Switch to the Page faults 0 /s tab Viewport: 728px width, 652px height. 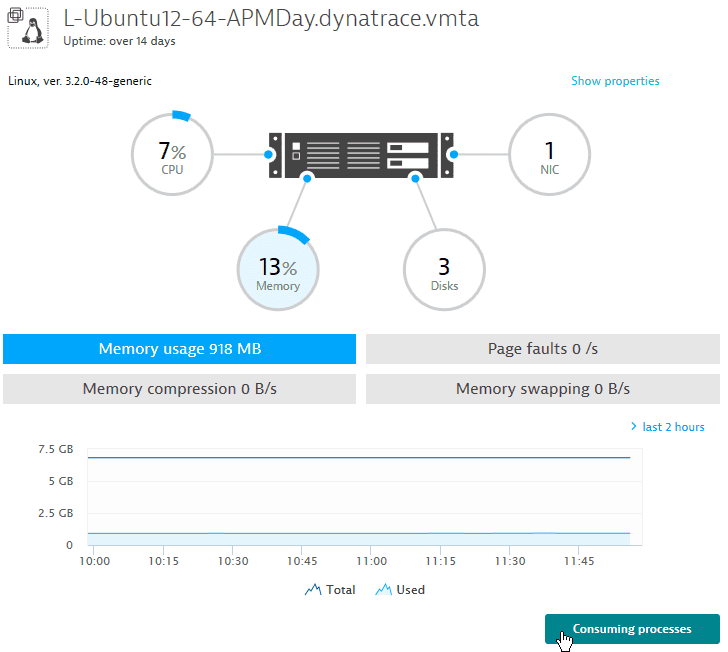pos(543,349)
